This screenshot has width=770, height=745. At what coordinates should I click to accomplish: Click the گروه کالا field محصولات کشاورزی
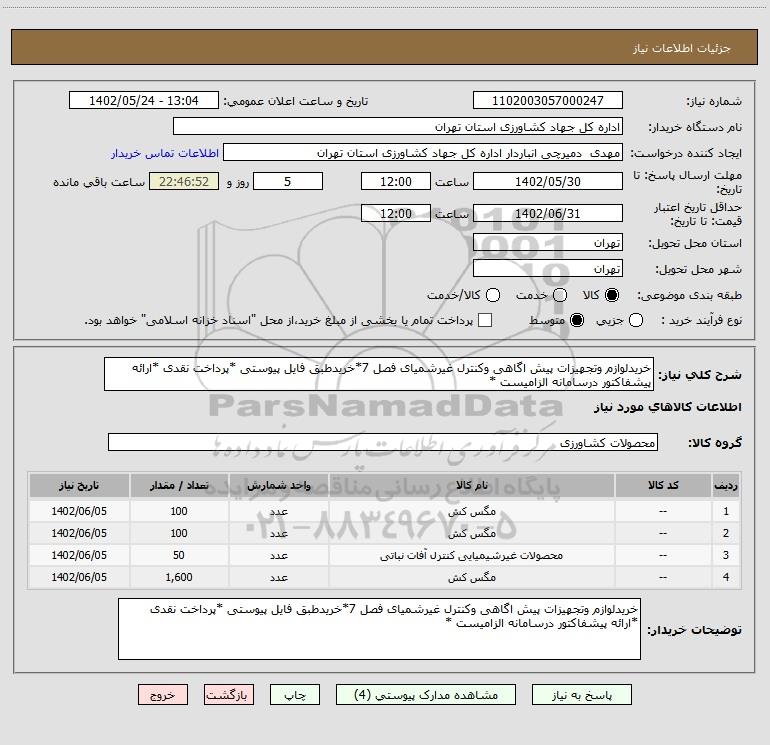(383, 442)
